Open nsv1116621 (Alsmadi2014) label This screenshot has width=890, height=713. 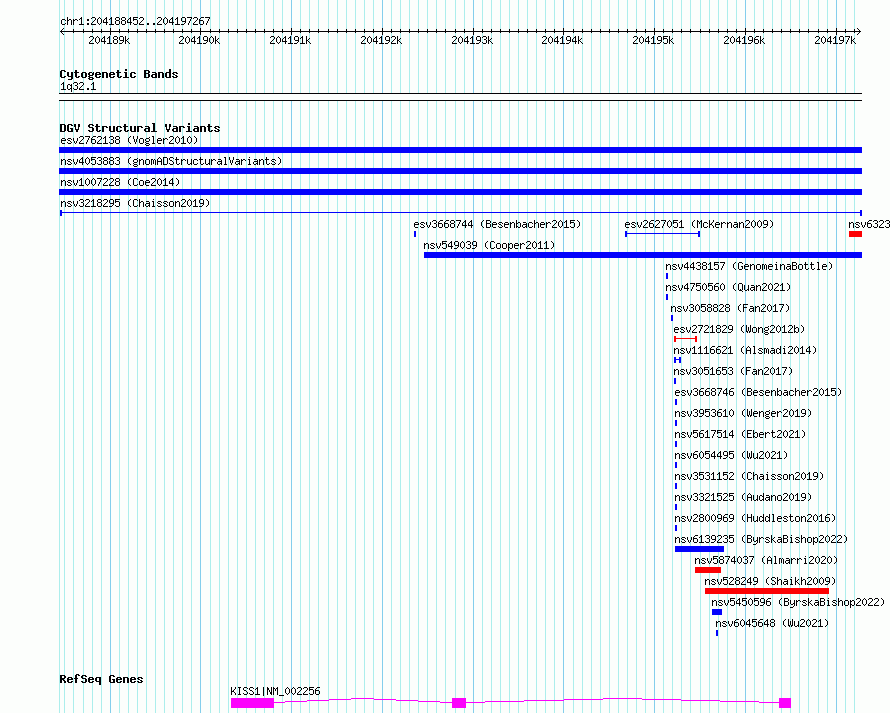[745, 350]
